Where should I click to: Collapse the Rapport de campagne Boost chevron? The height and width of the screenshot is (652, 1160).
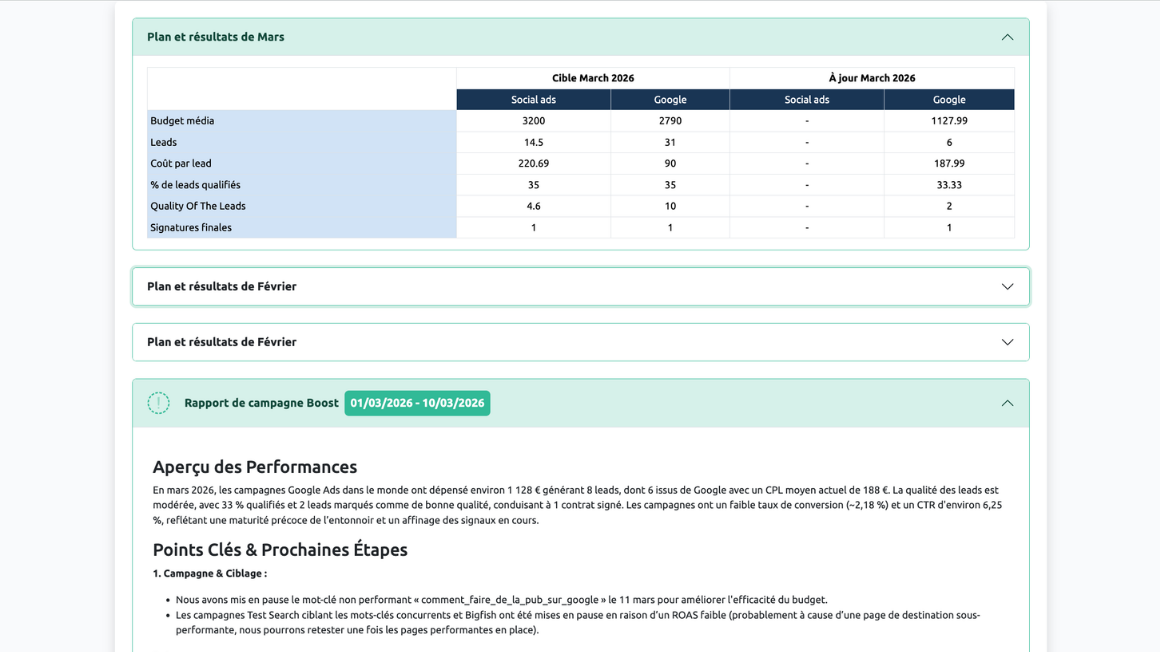(x=1007, y=403)
